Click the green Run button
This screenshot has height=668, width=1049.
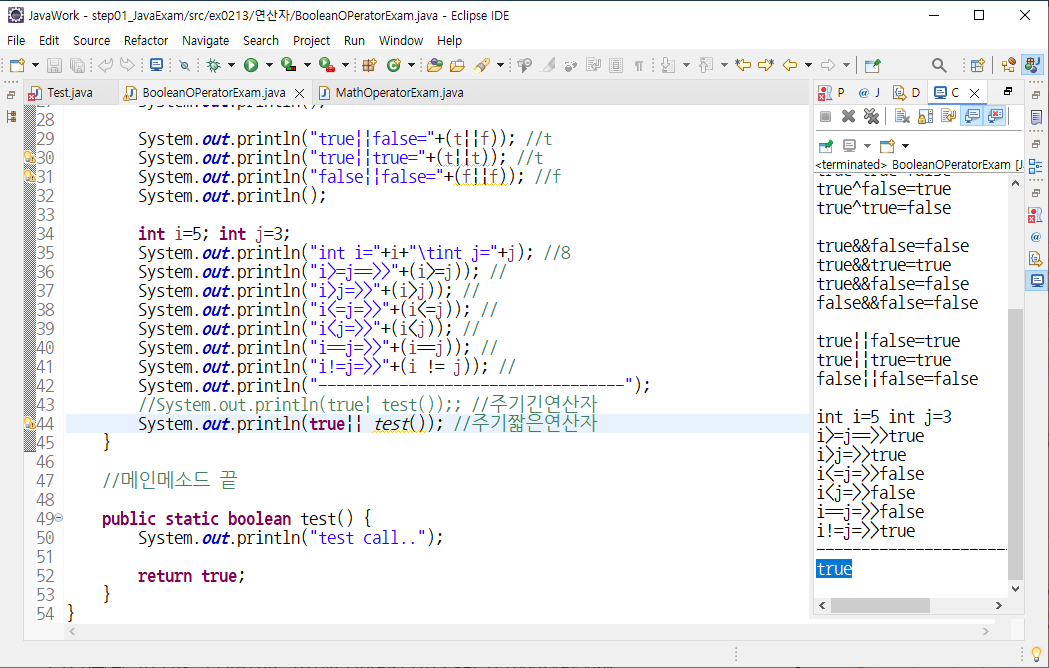(x=251, y=65)
